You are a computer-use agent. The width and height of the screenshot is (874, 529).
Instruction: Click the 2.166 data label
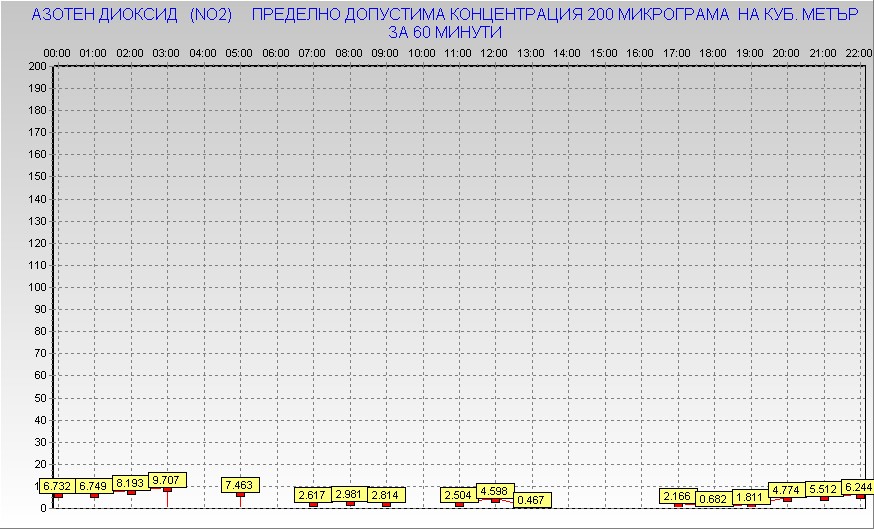click(678, 496)
